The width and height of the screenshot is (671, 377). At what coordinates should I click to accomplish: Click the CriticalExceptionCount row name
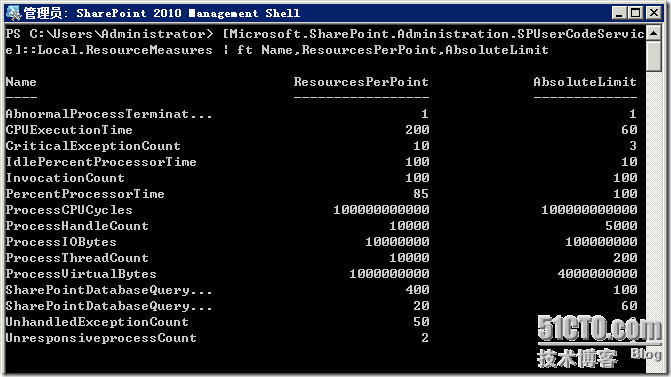click(x=93, y=146)
